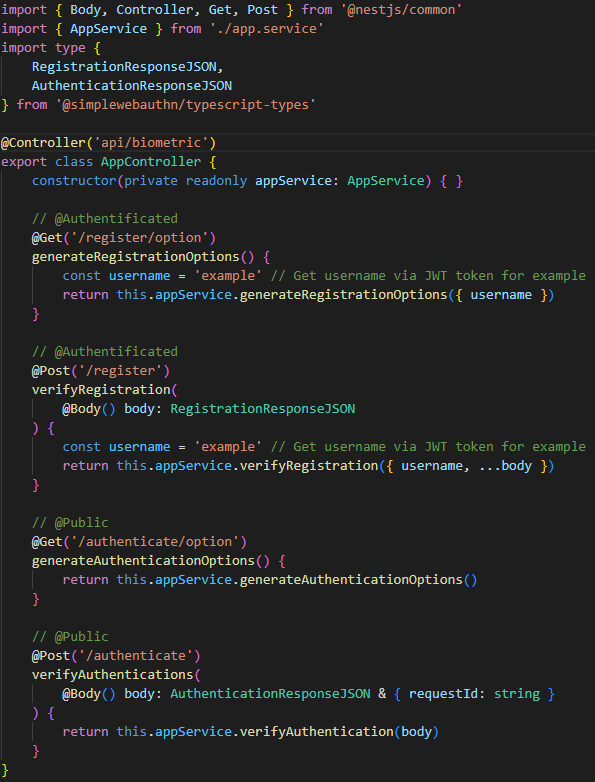Click RegistrationResponseJSON type after 'body:'
The width and height of the screenshot is (595, 782).
coord(263,408)
